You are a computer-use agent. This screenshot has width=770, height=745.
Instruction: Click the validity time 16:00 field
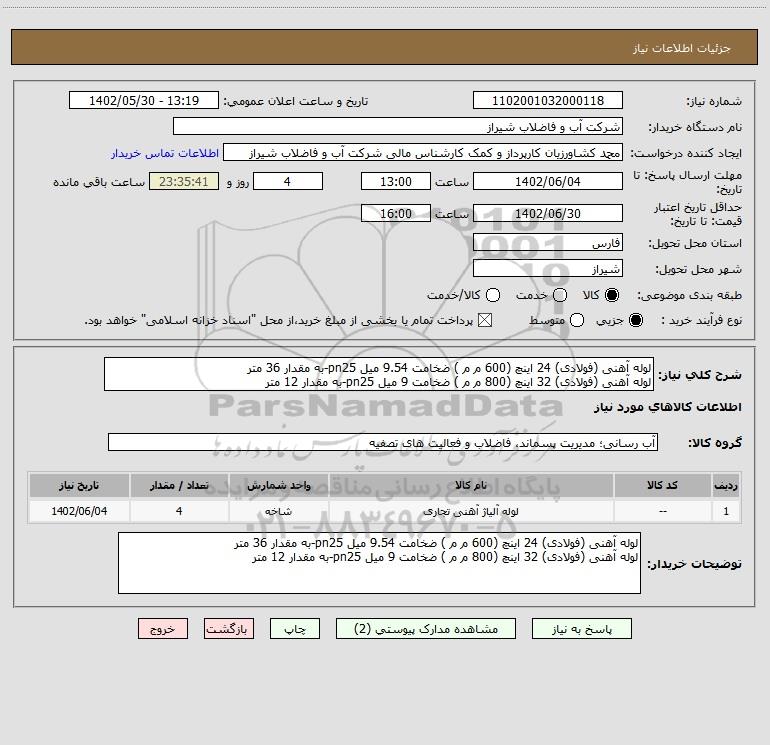(396, 213)
